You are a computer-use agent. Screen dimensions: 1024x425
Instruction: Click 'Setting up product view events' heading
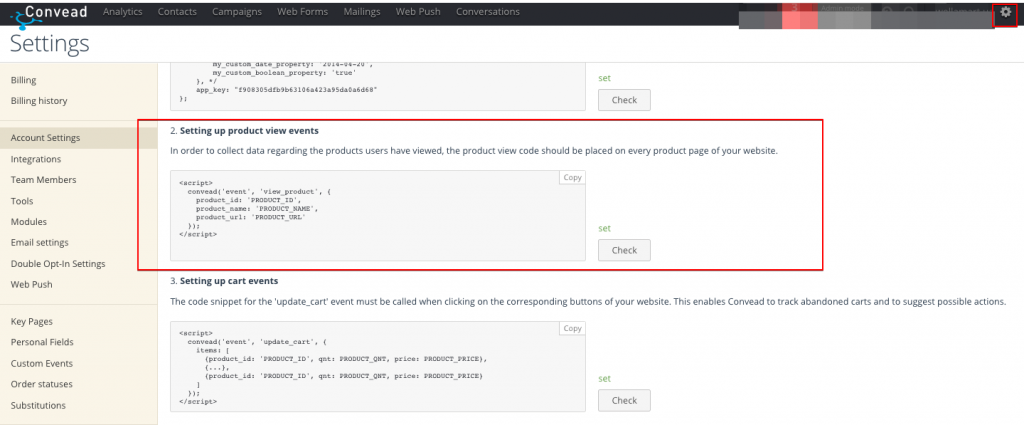pos(249,131)
